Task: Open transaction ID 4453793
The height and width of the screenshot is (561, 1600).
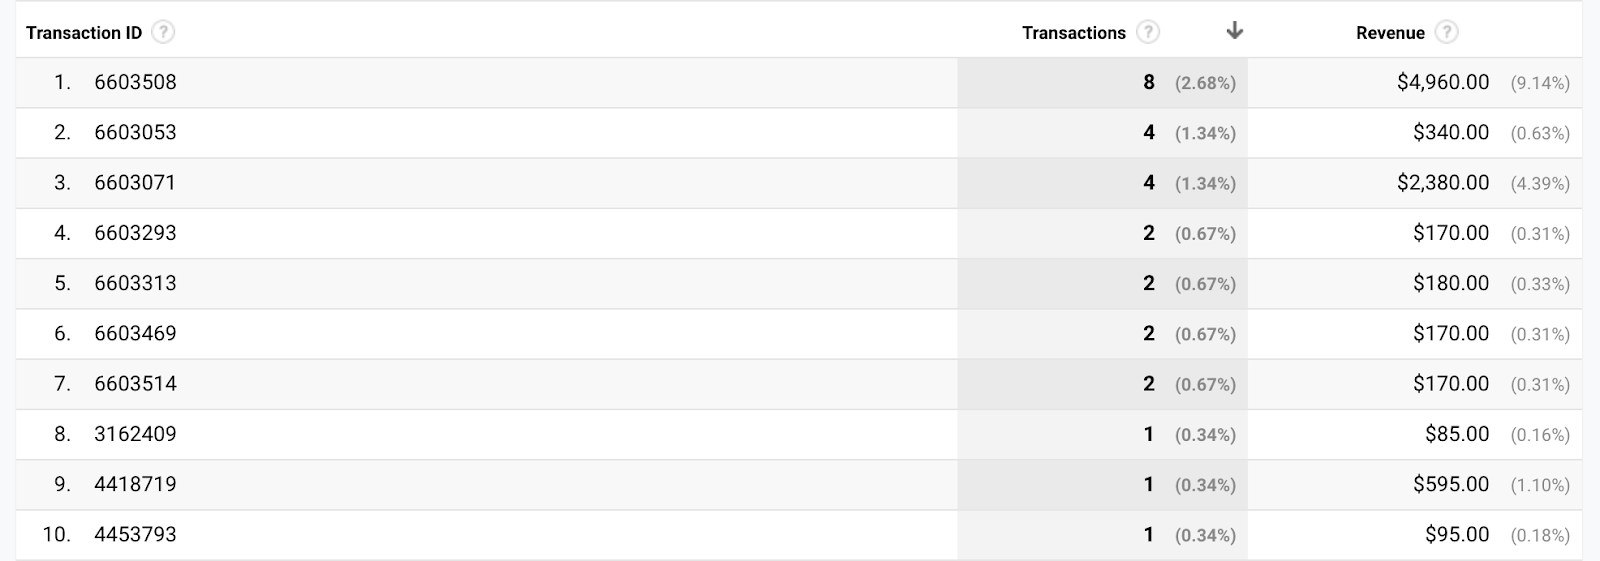Action: [x=135, y=534]
